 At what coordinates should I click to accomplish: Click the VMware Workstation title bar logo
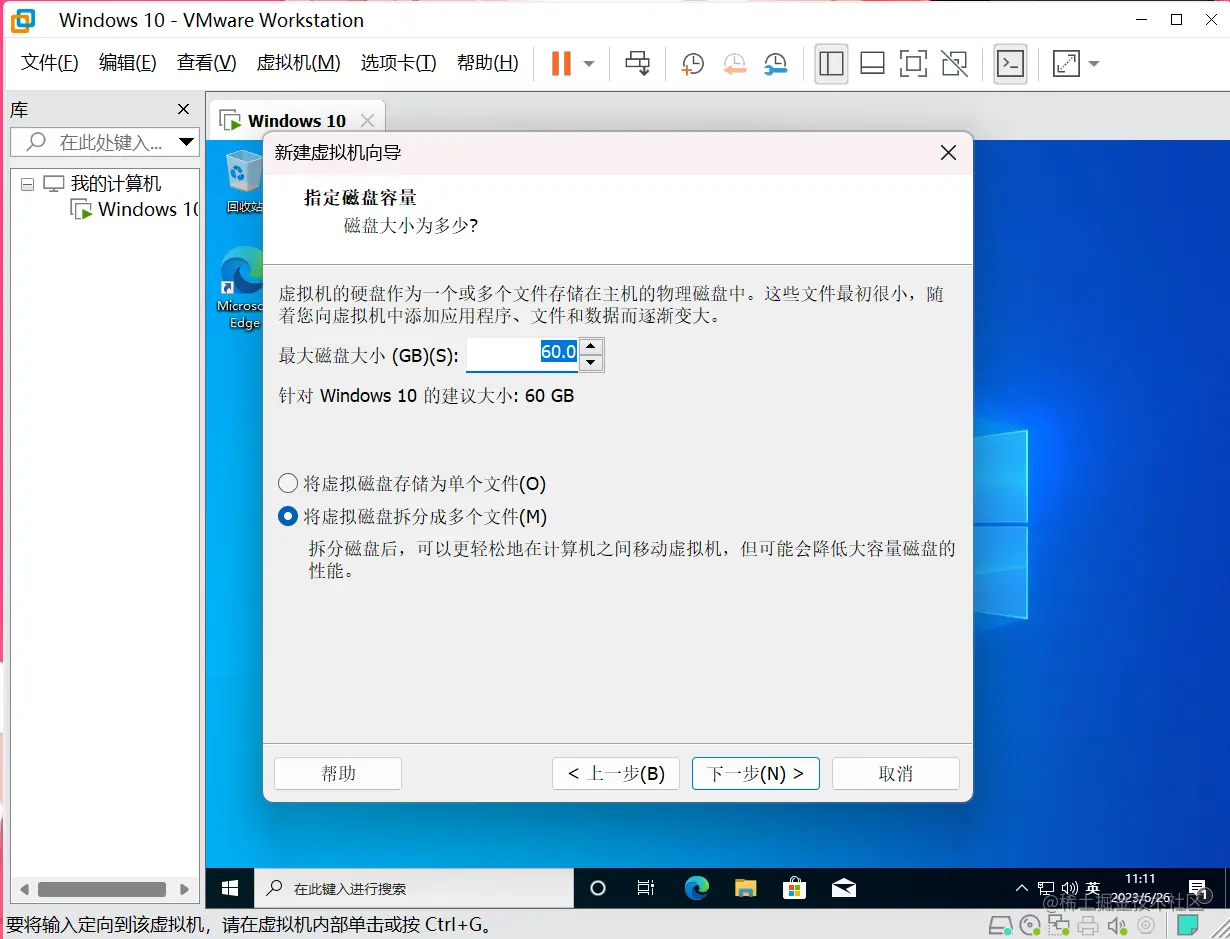pyautogui.click(x=23, y=20)
